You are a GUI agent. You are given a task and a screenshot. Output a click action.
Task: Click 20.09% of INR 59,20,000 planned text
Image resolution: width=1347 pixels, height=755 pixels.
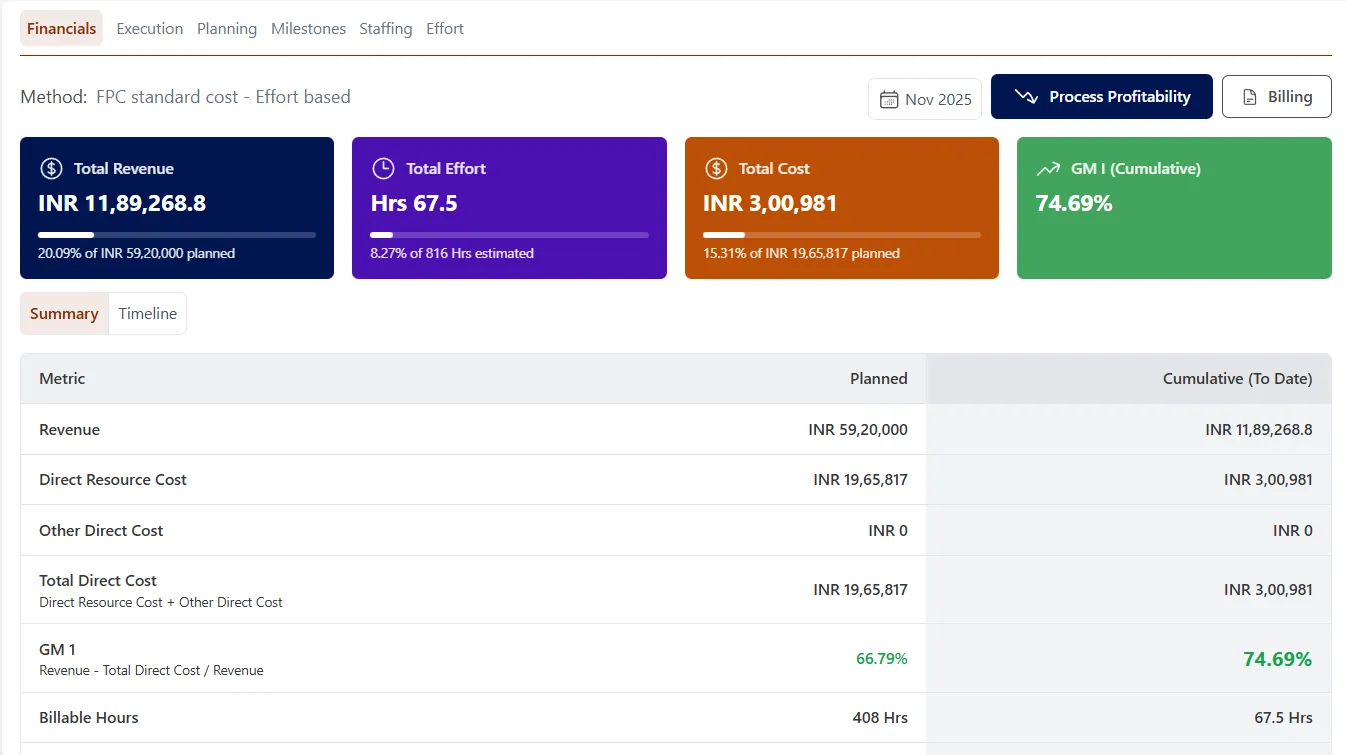tap(137, 253)
